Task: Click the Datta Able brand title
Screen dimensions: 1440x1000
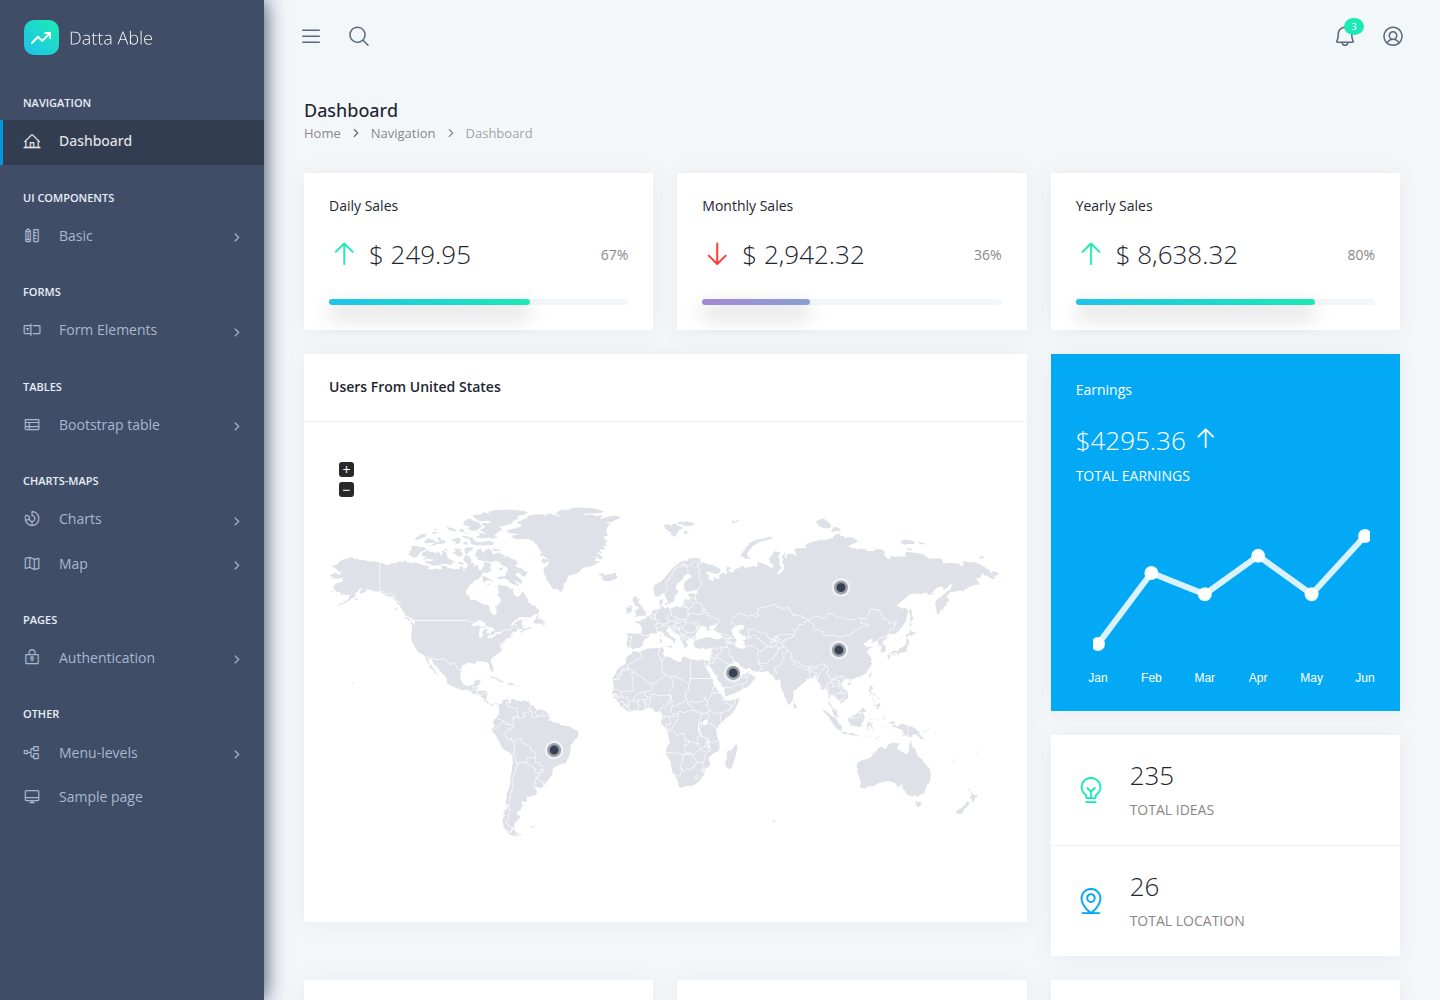Action: (111, 38)
